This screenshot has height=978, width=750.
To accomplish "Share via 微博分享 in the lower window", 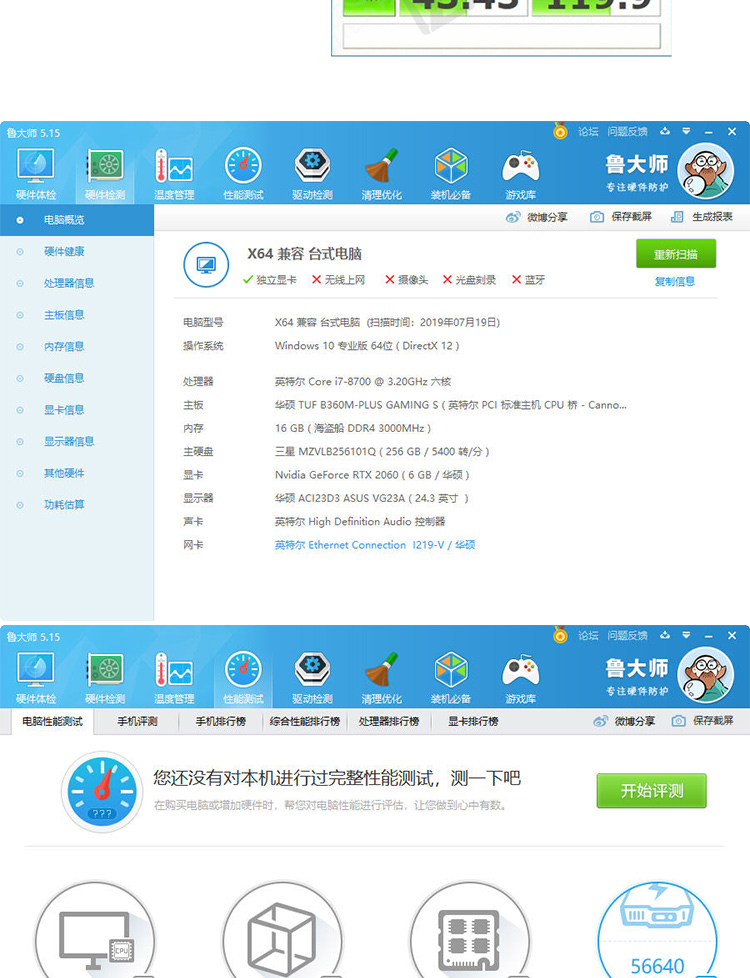I will click(x=625, y=721).
